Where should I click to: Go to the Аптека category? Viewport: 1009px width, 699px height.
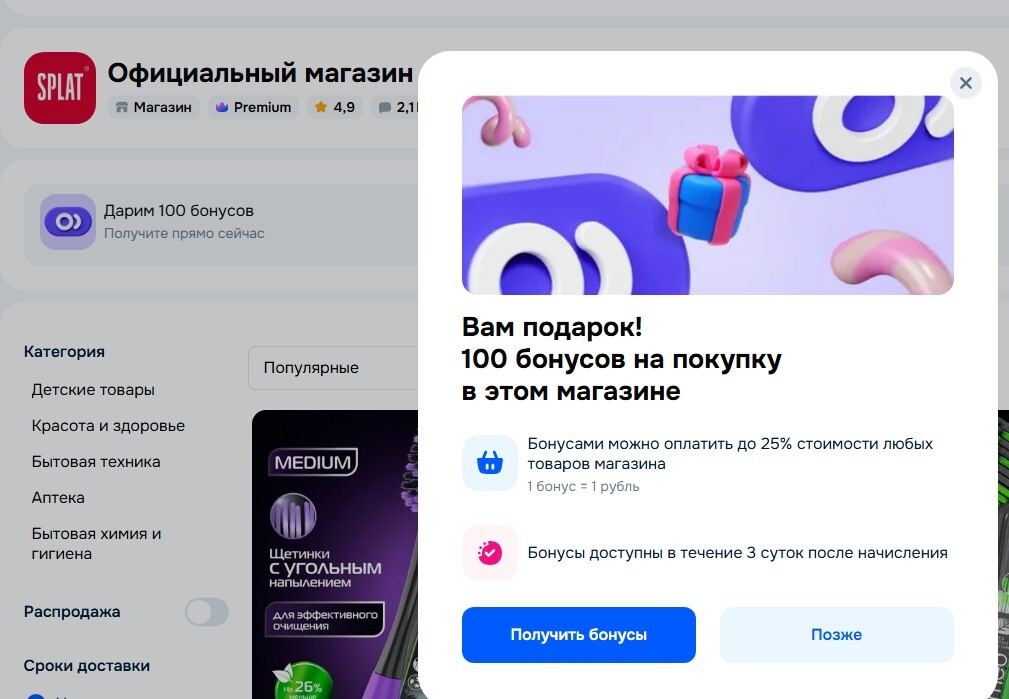[x=58, y=498]
